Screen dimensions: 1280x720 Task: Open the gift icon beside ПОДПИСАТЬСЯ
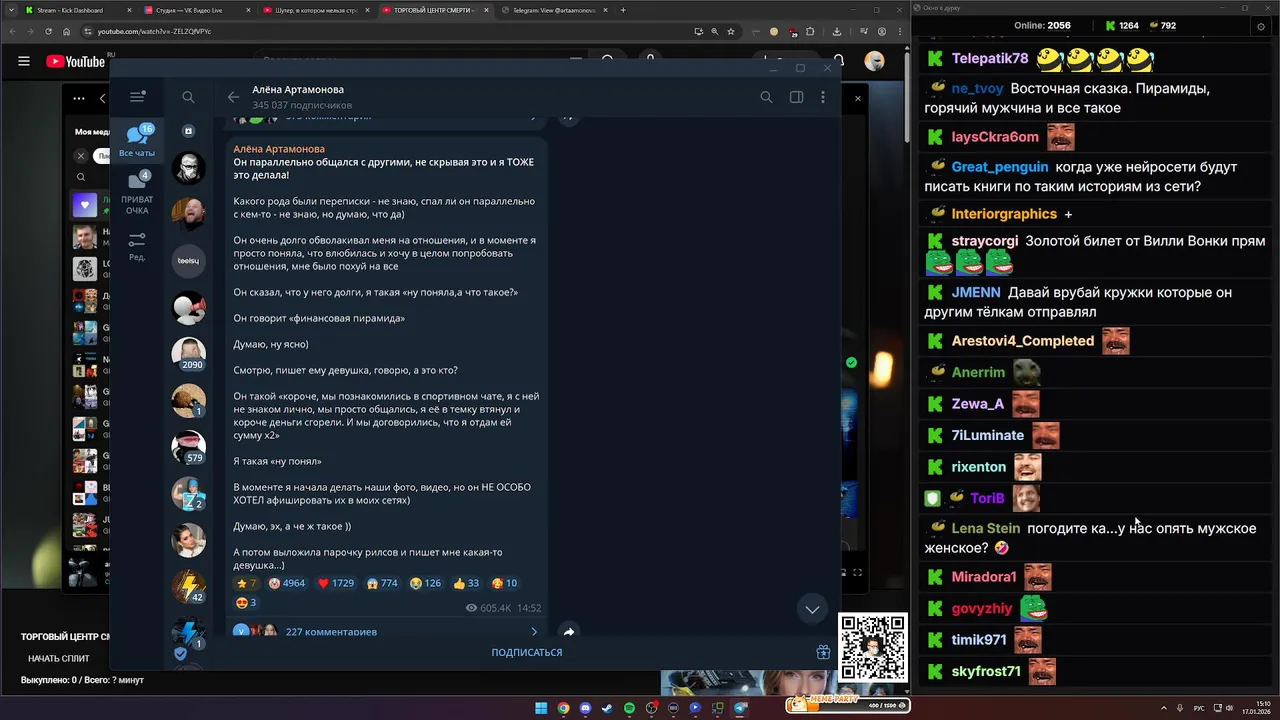[823, 652]
